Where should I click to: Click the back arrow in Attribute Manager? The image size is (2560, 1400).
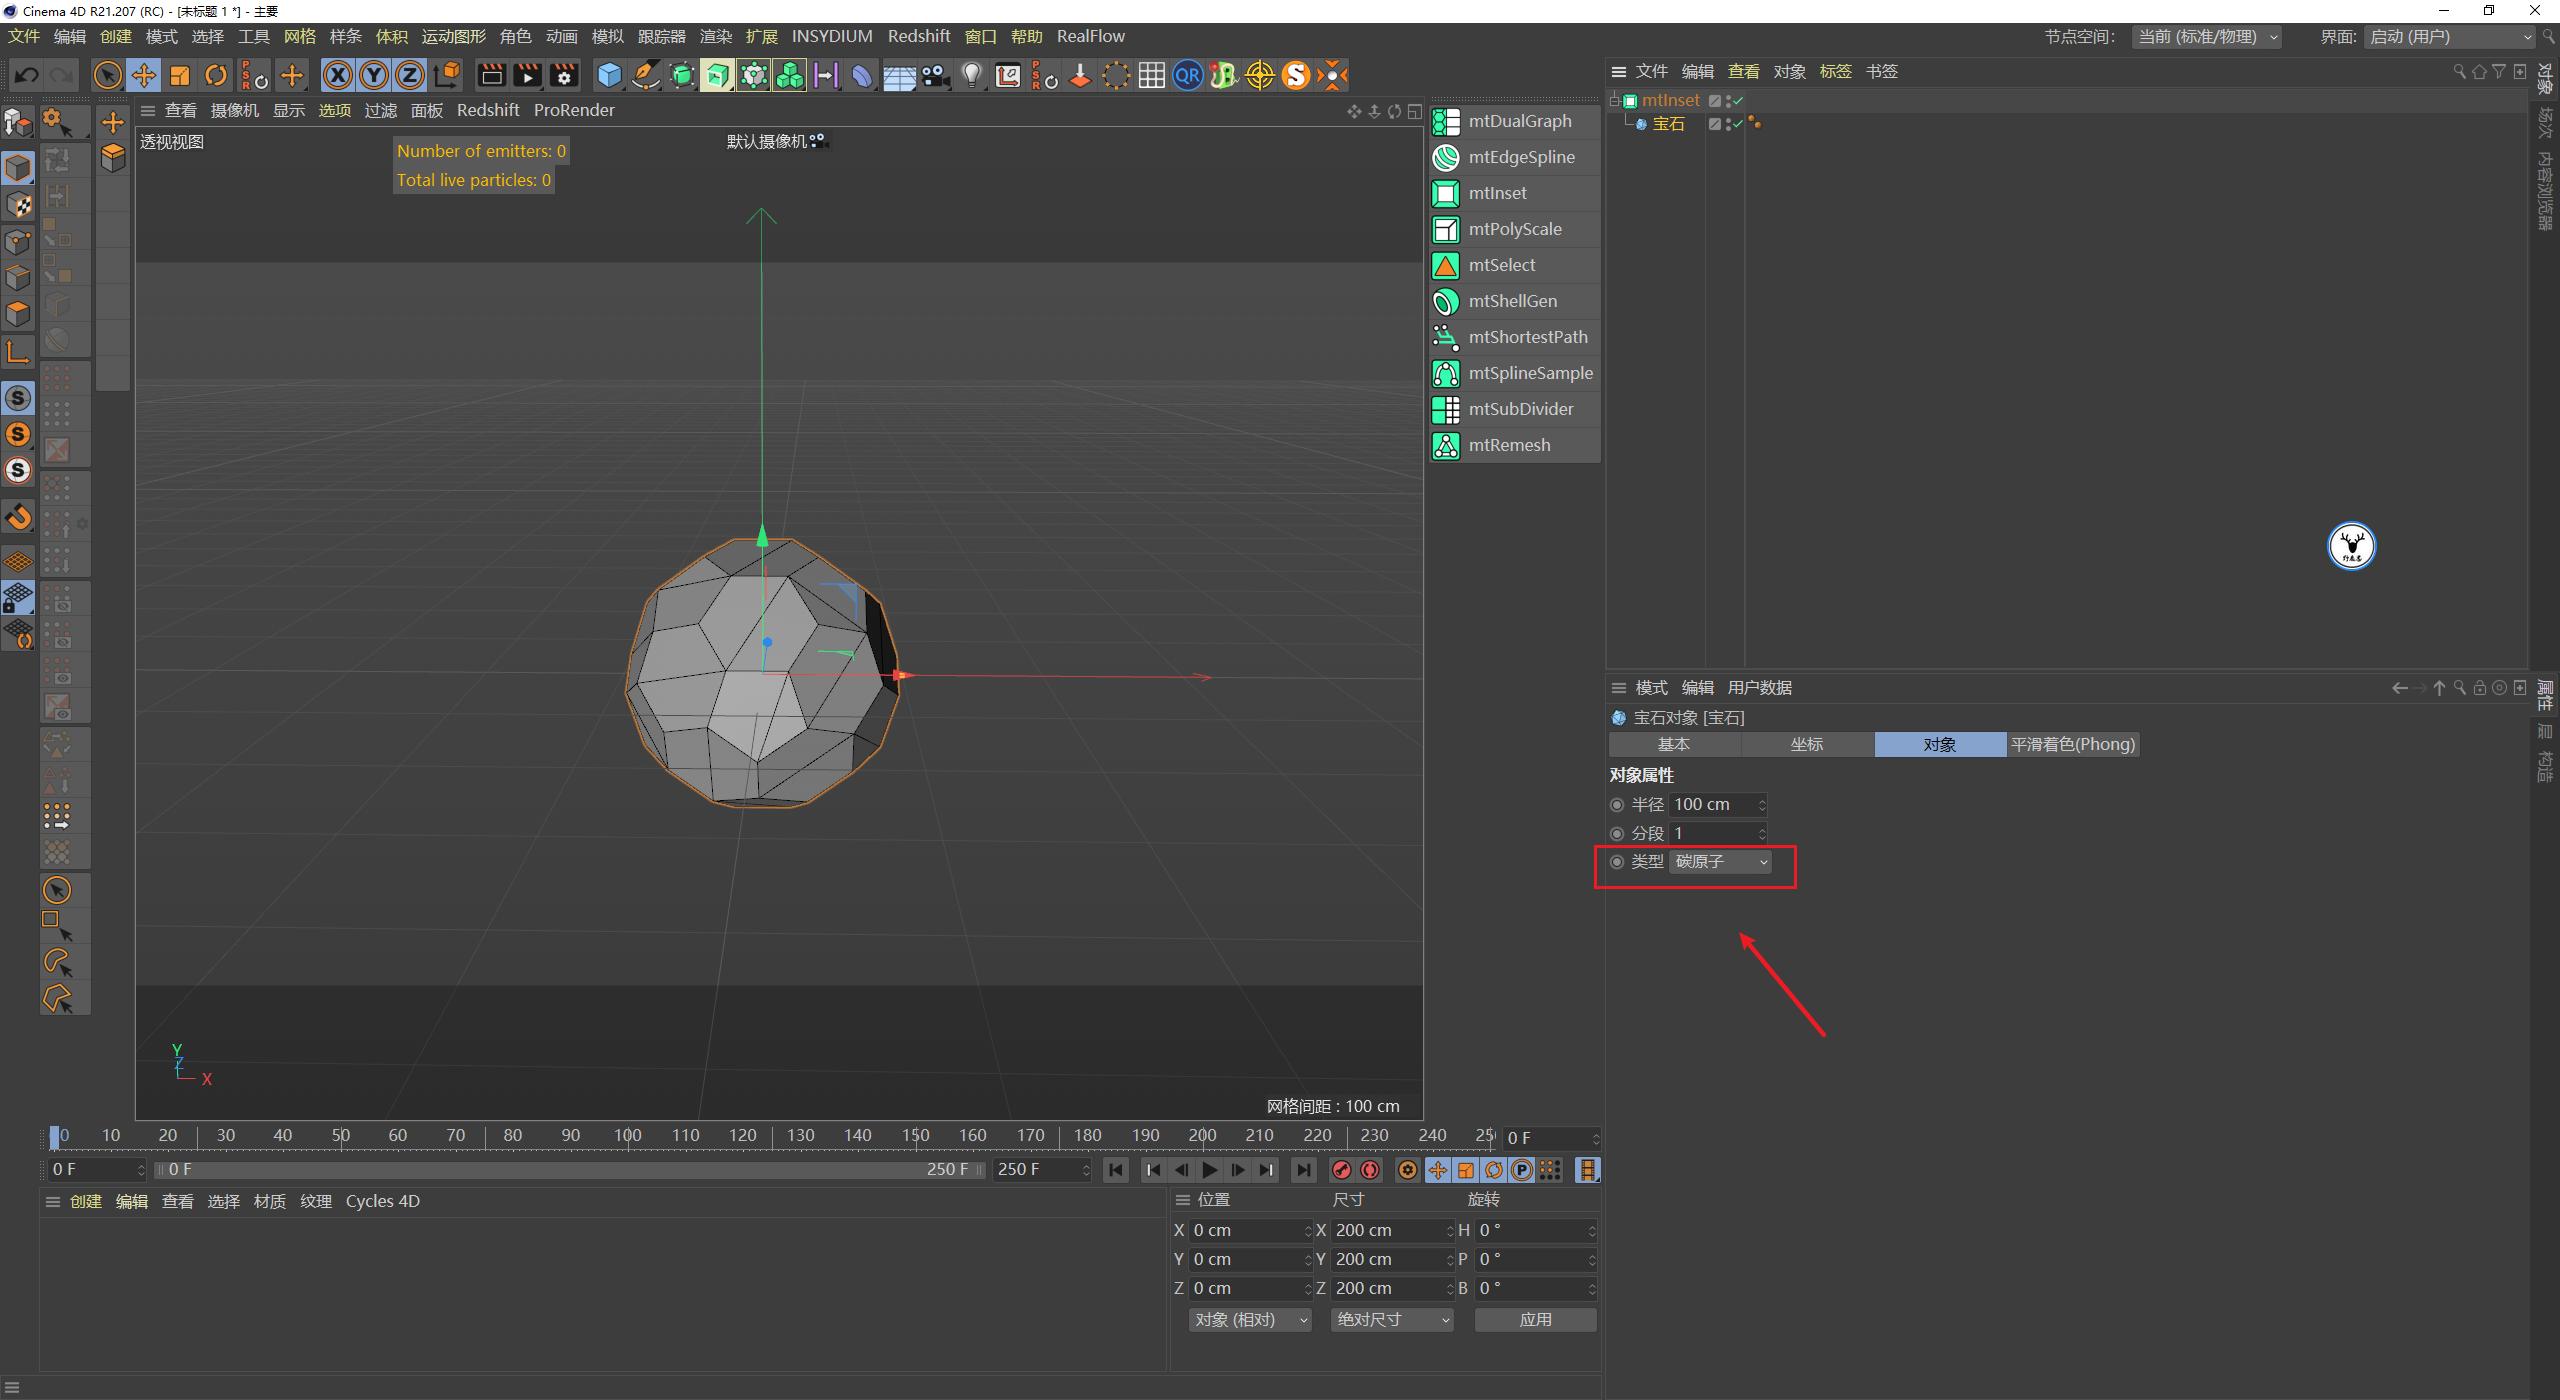2400,688
